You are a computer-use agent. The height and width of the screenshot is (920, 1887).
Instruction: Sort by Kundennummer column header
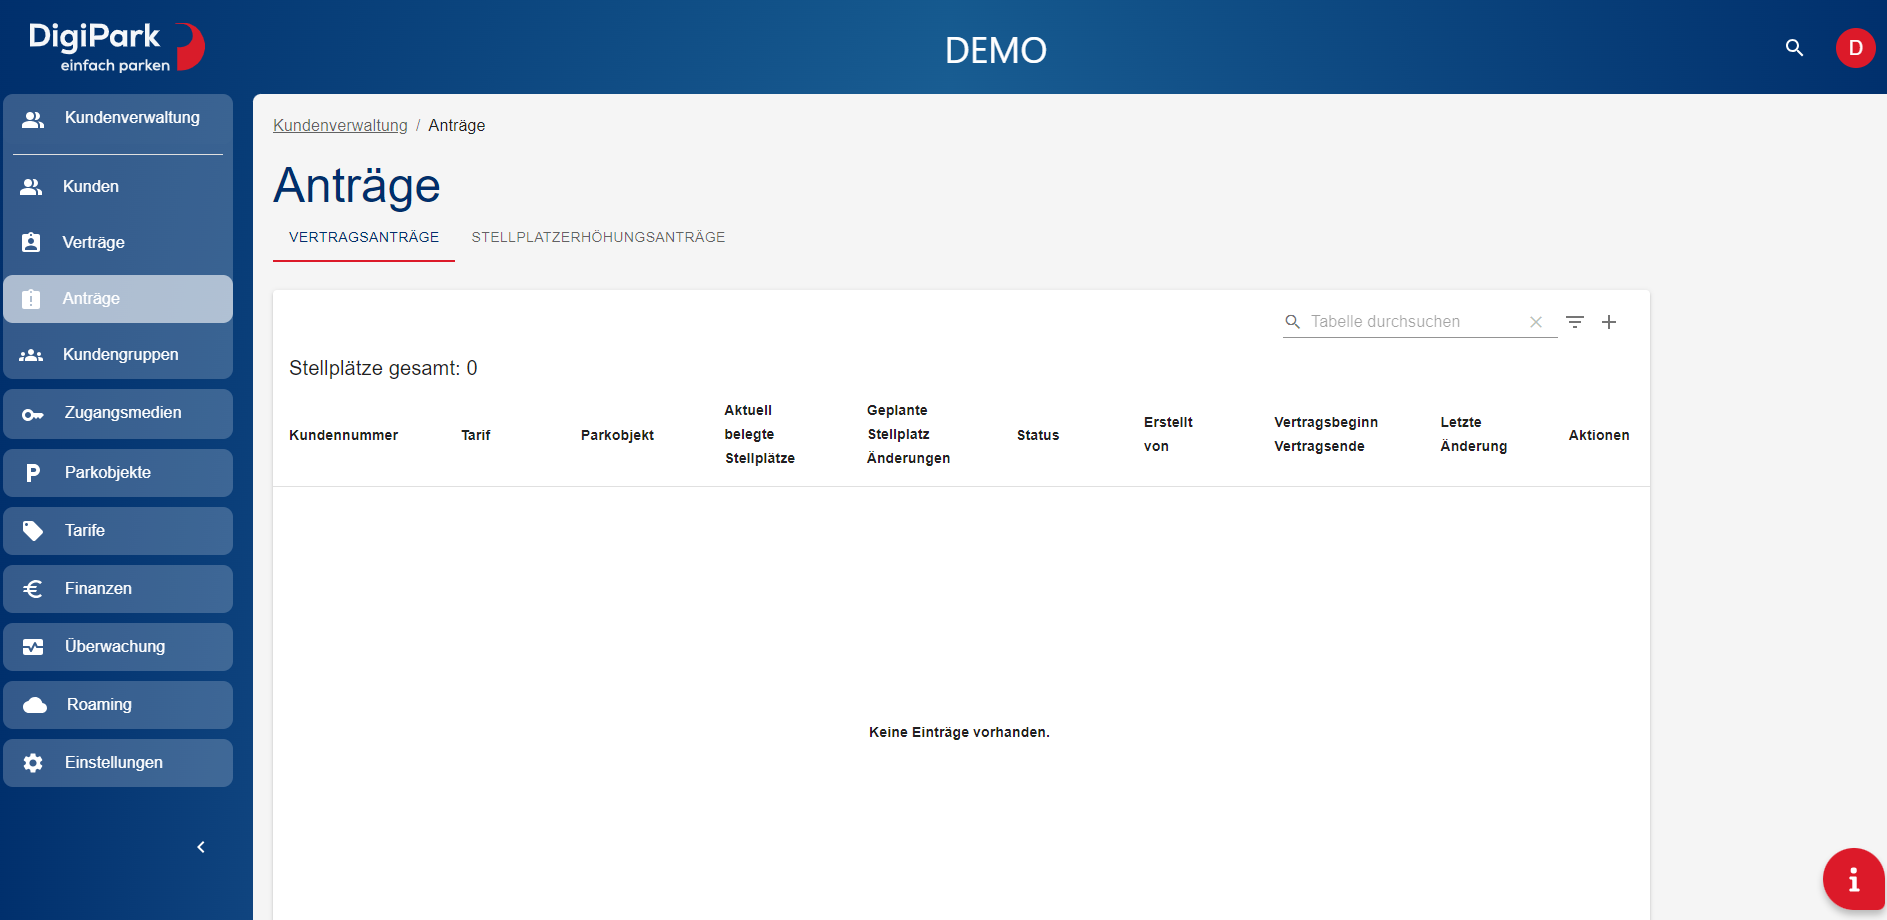343,435
